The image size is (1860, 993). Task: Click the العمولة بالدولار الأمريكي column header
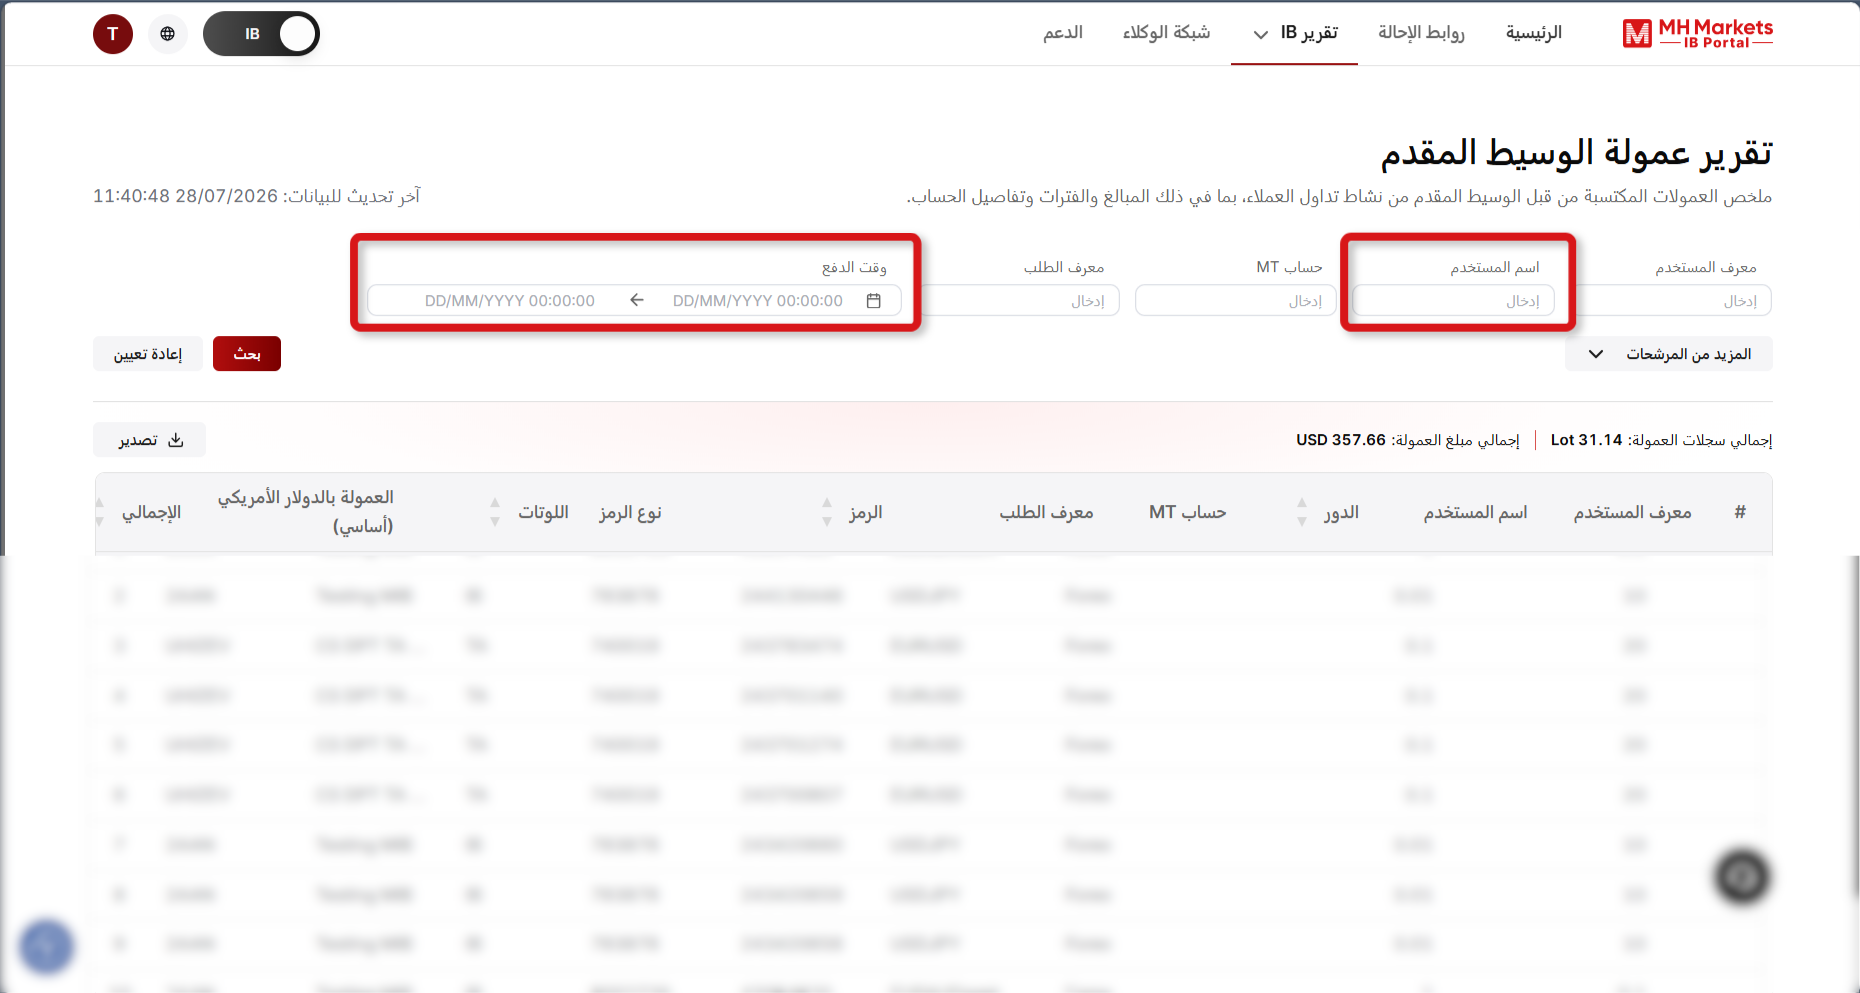(x=306, y=511)
